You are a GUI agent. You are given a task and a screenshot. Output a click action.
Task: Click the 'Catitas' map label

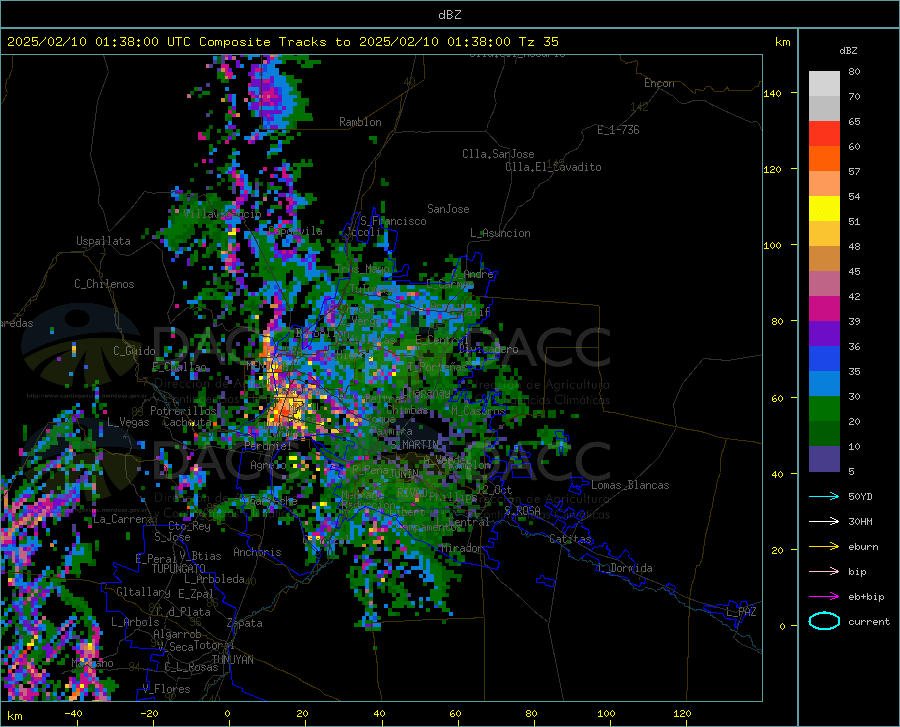point(570,539)
